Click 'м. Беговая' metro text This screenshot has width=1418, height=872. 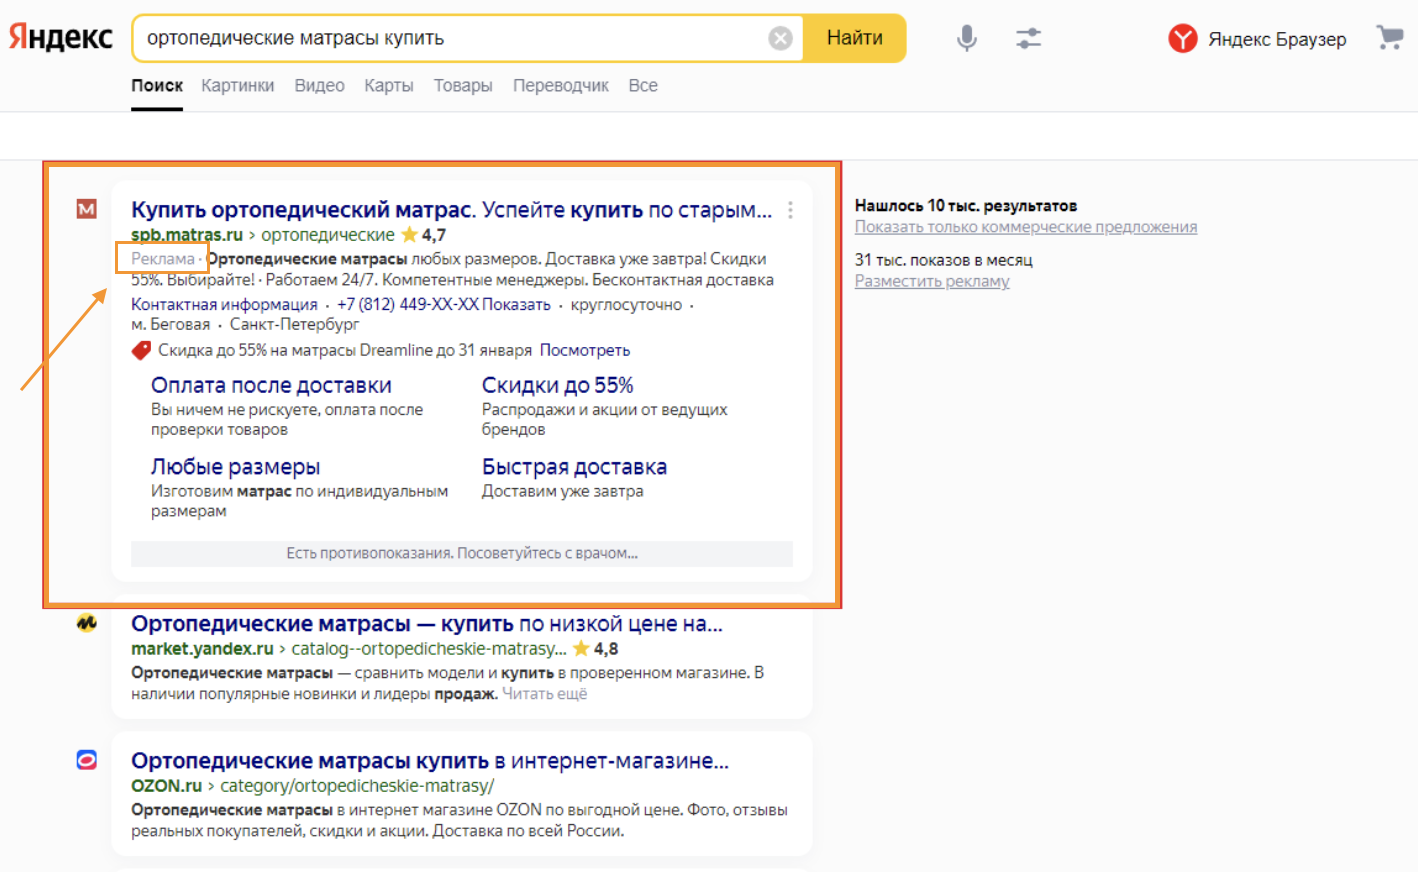tap(171, 324)
